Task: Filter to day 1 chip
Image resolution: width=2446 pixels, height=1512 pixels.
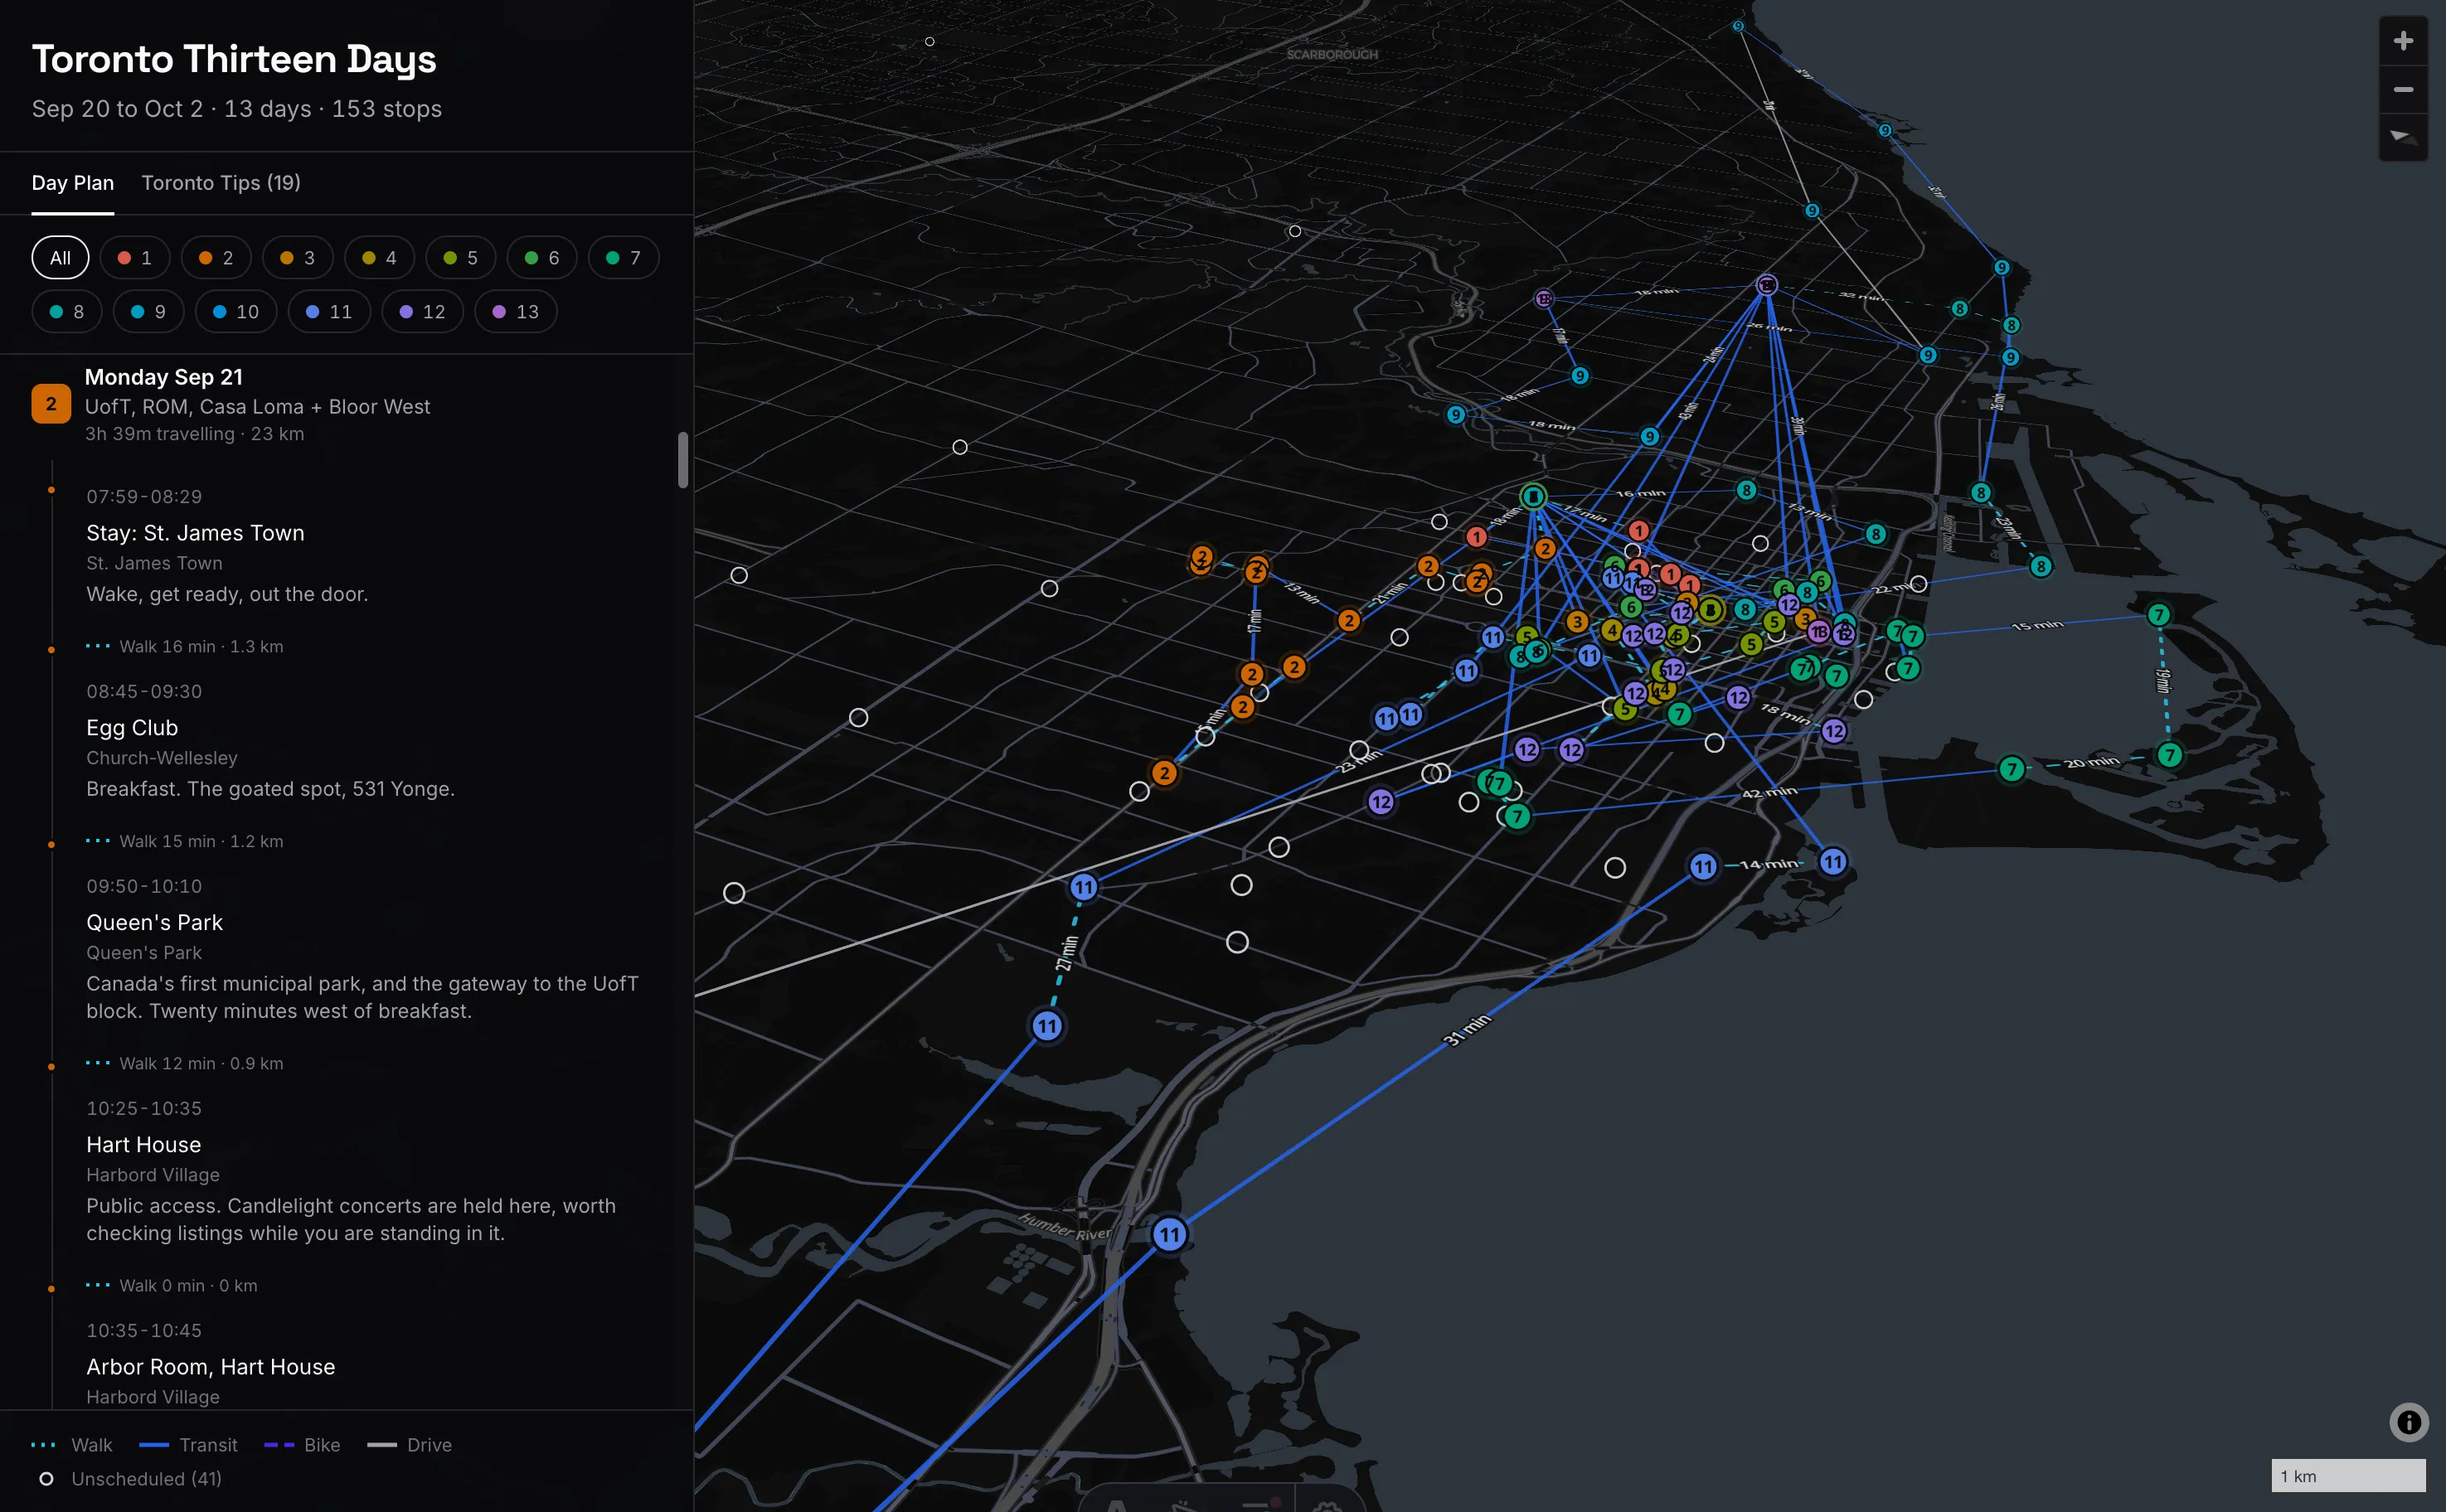Action: tap(135, 258)
